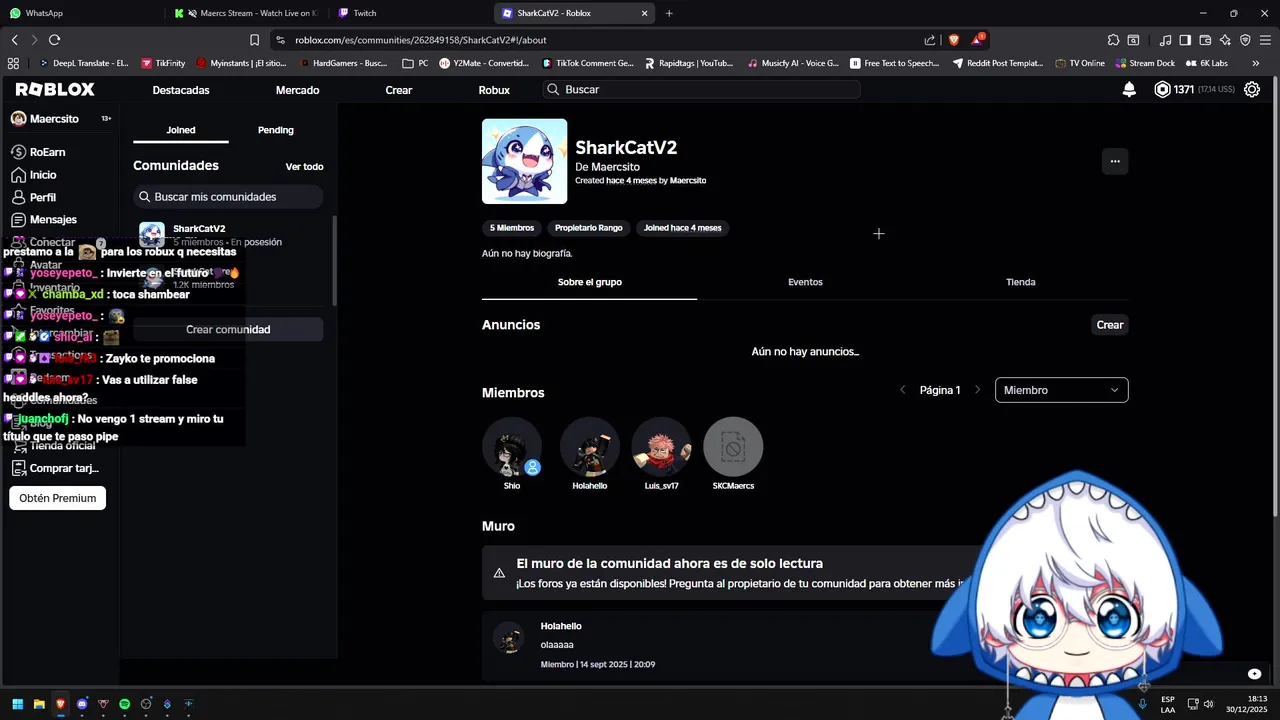1280x720 pixels.
Task: Open Crear in top navigation
Action: point(399,90)
